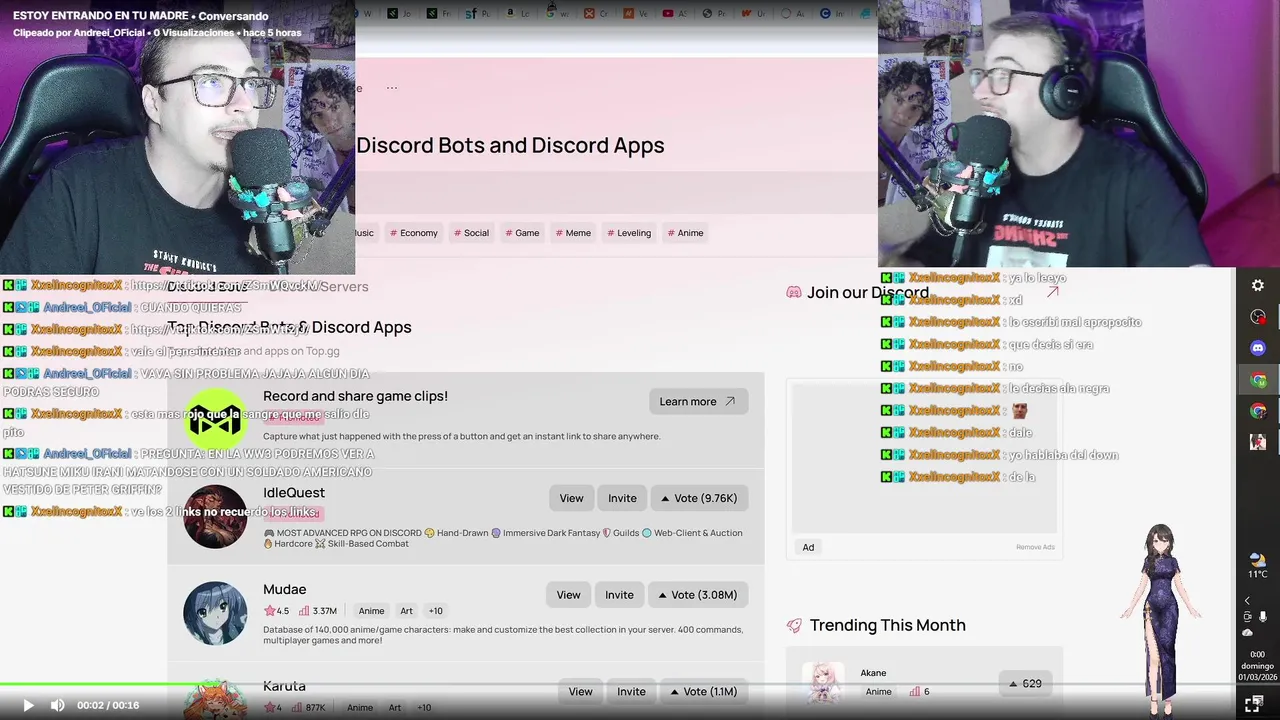Click the microphone icon in the system tray
Screen dimensions: 1280x720
click(1263, 617)
